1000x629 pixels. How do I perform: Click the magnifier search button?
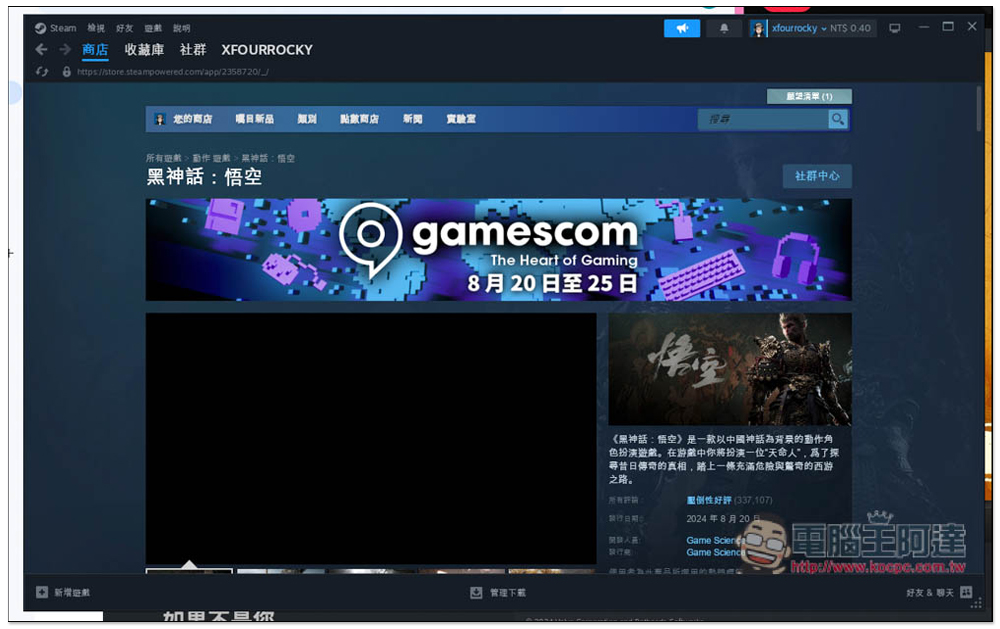pyautogui.click(x=838, y=119)
